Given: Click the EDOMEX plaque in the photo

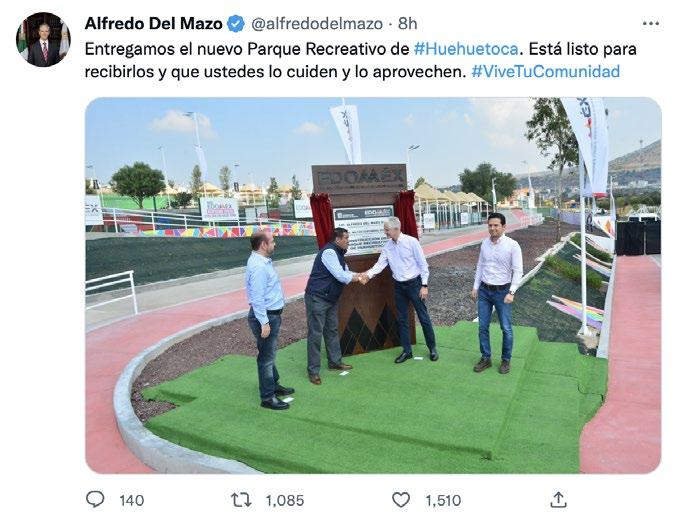Looking at the screenshot, I should [x=360, y=179].
